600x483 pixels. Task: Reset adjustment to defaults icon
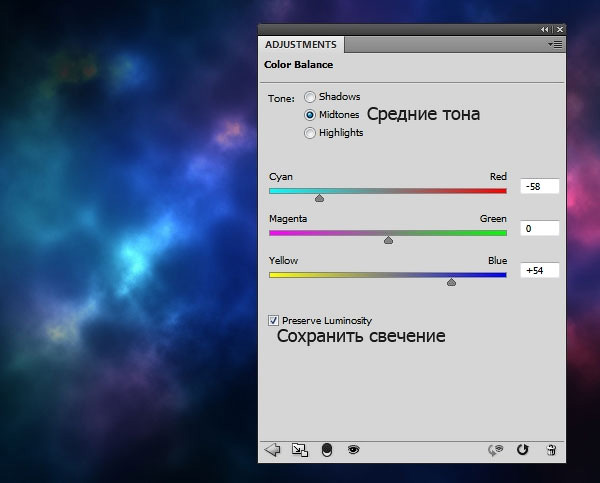[522, 449]
